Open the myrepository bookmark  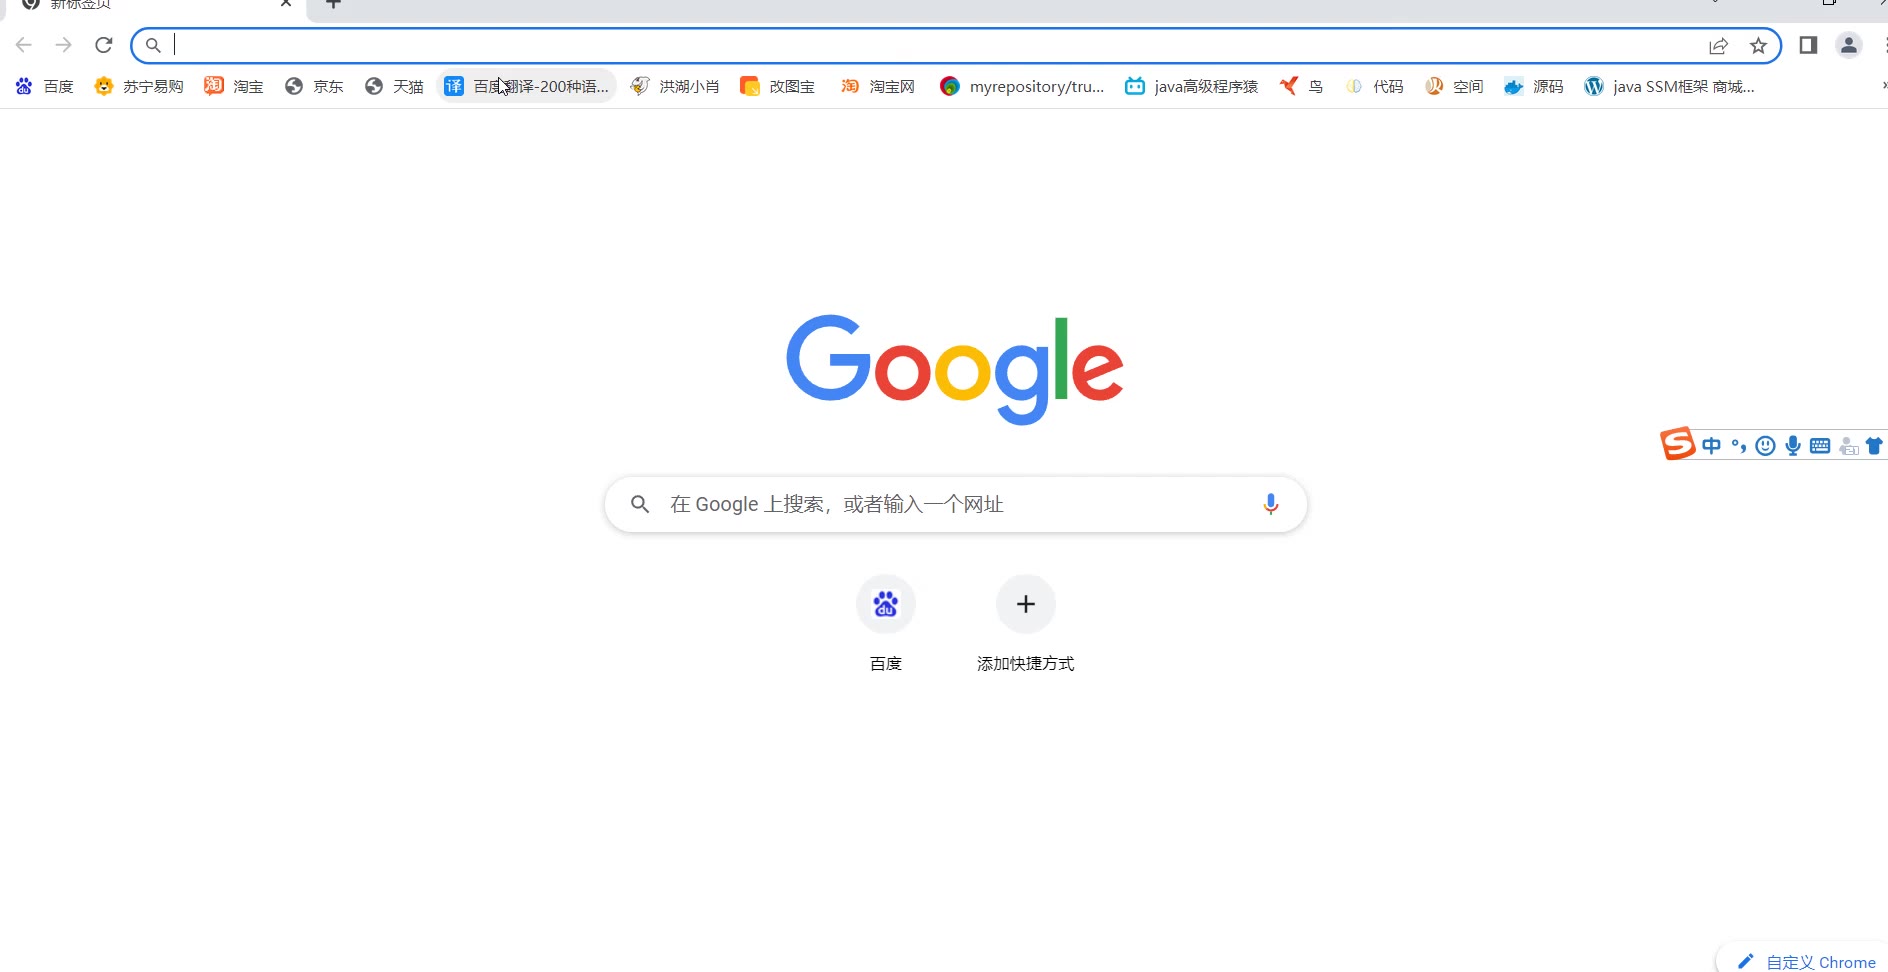1022,87
